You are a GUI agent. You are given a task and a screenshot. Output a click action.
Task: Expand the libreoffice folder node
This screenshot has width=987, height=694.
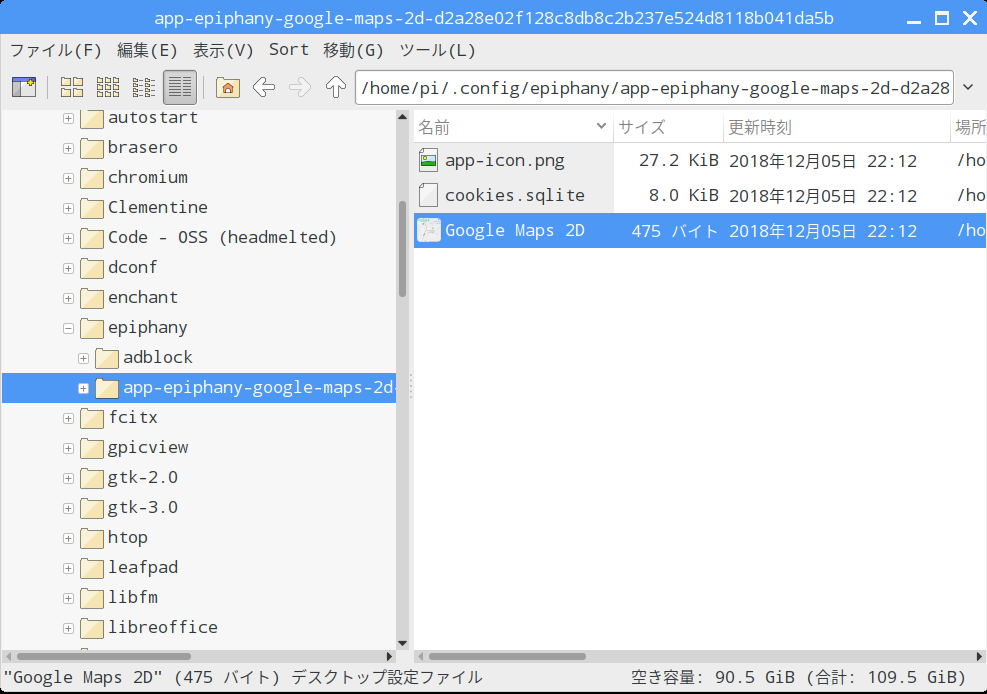pyautogui.click(x=69, y=628)
